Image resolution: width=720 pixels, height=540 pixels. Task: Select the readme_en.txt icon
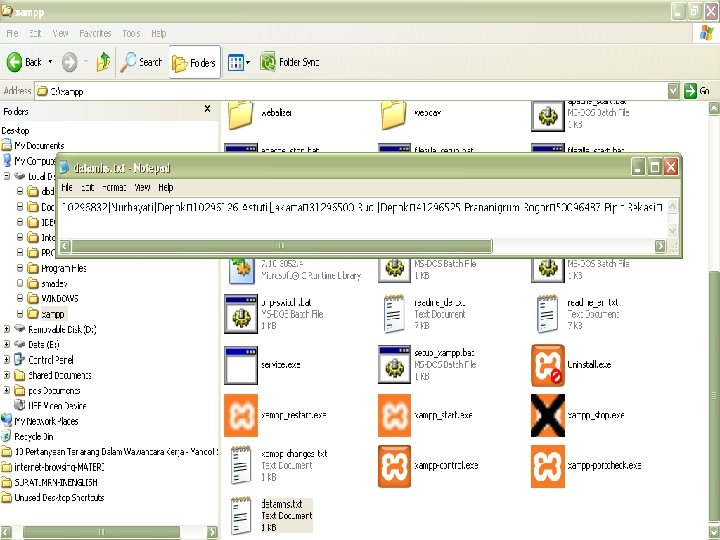point(547,314)
